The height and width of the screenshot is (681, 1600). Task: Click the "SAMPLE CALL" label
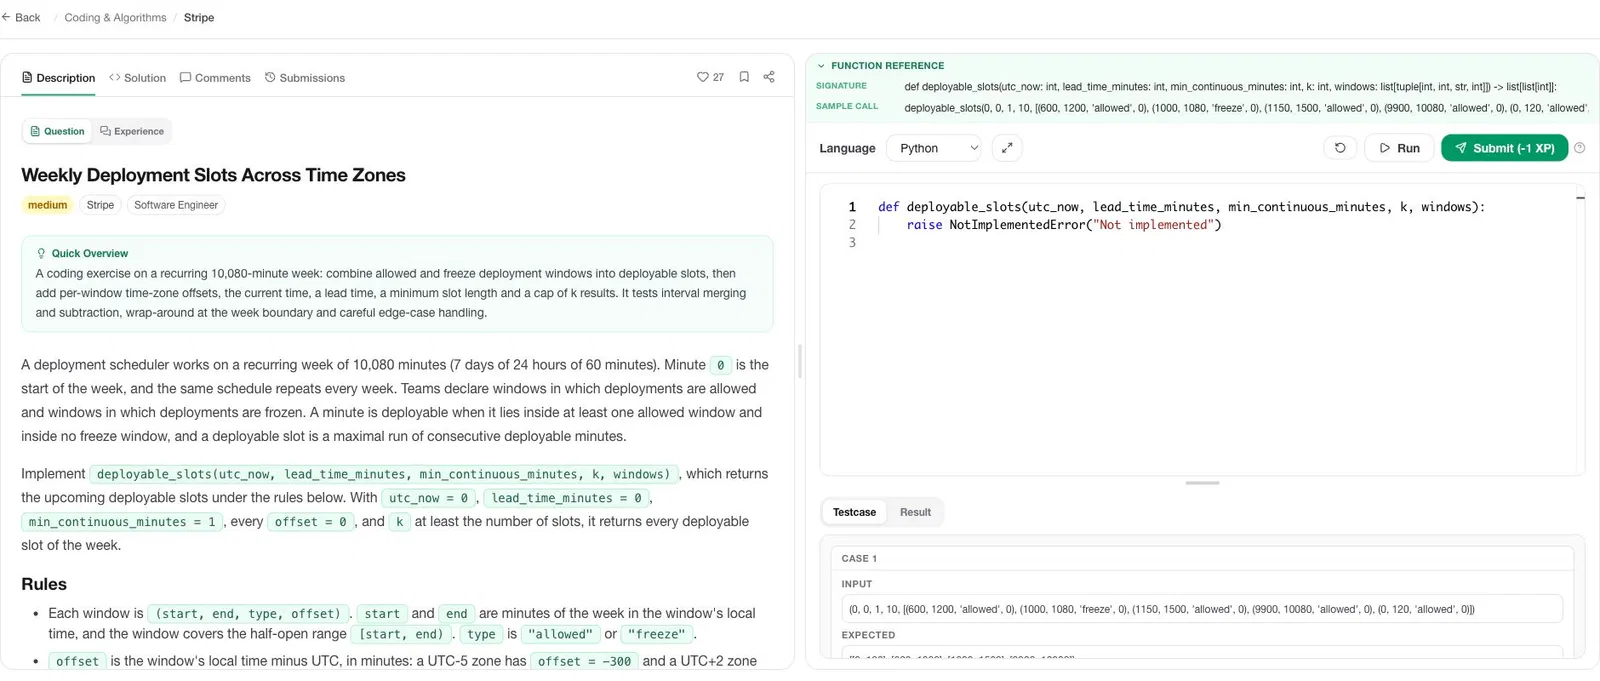(x=847, y=106)
